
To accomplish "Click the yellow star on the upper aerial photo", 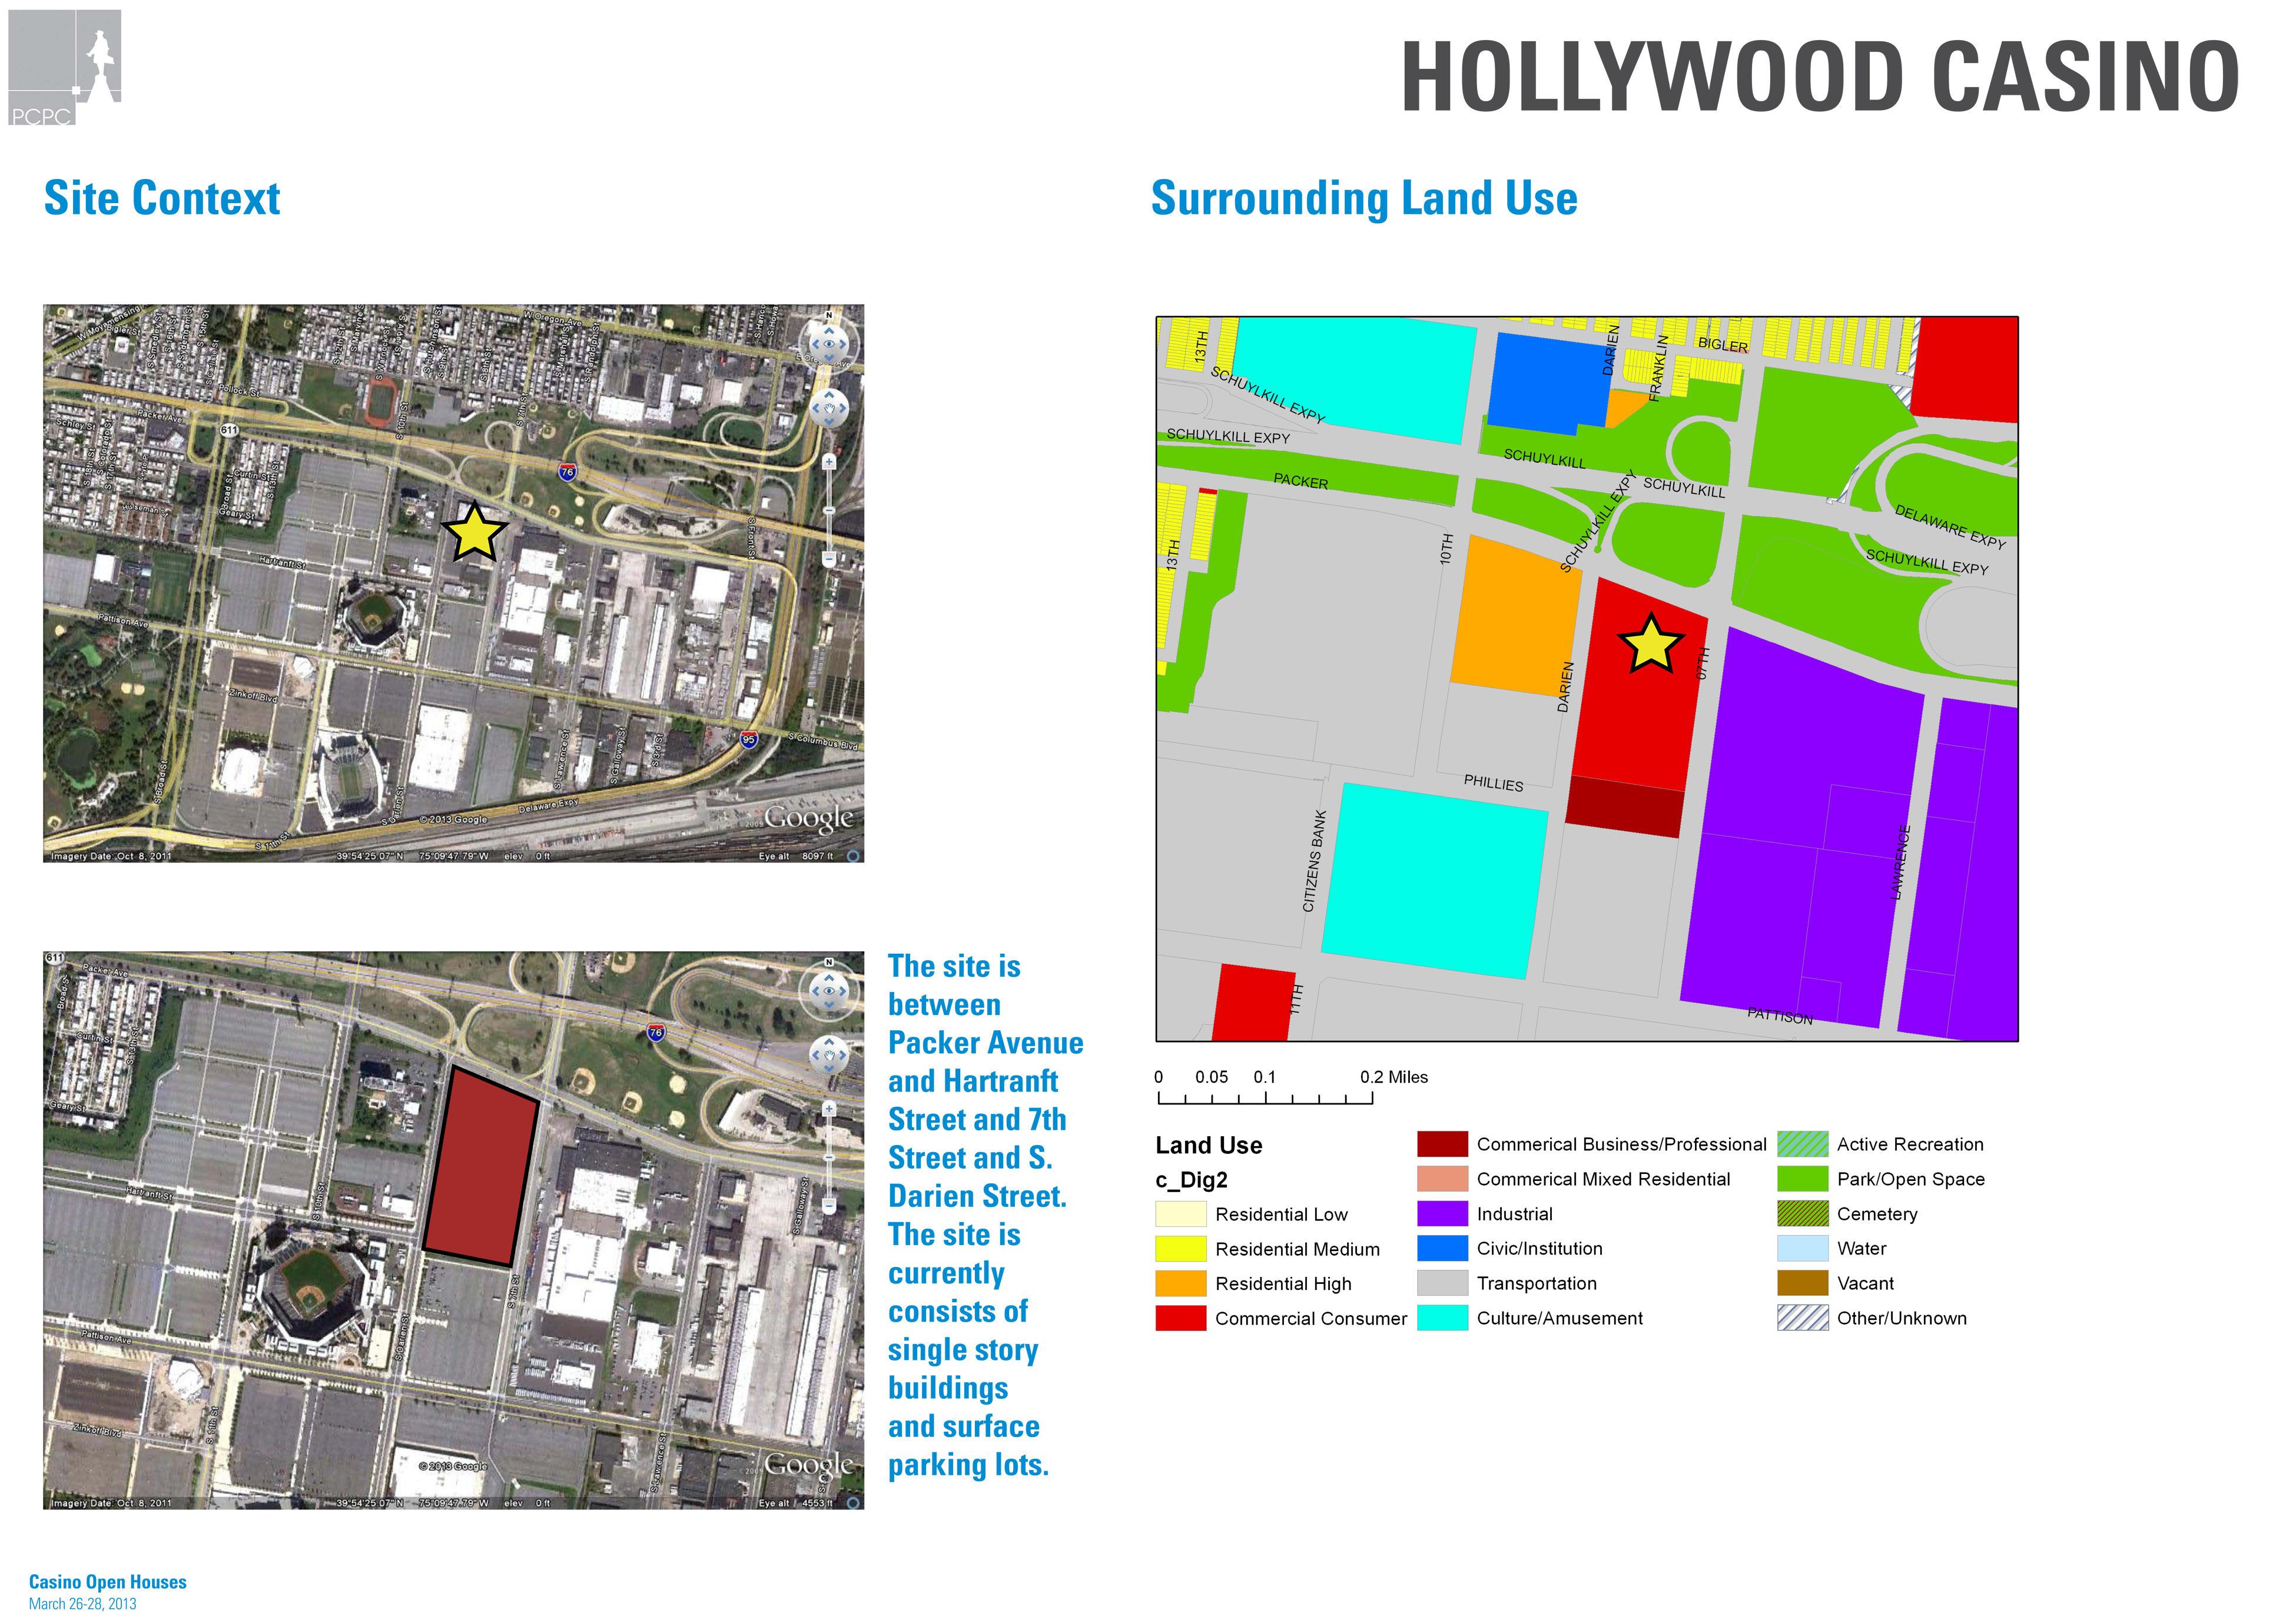I will (x=474, y=532).
